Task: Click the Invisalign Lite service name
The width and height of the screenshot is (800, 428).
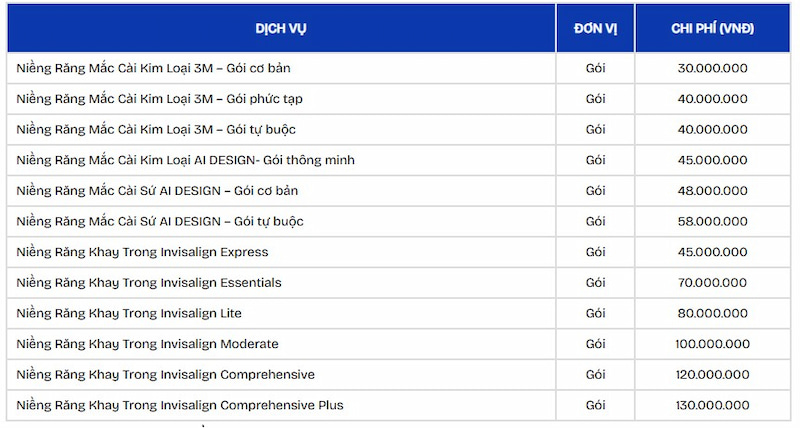Action: [130, 313]
